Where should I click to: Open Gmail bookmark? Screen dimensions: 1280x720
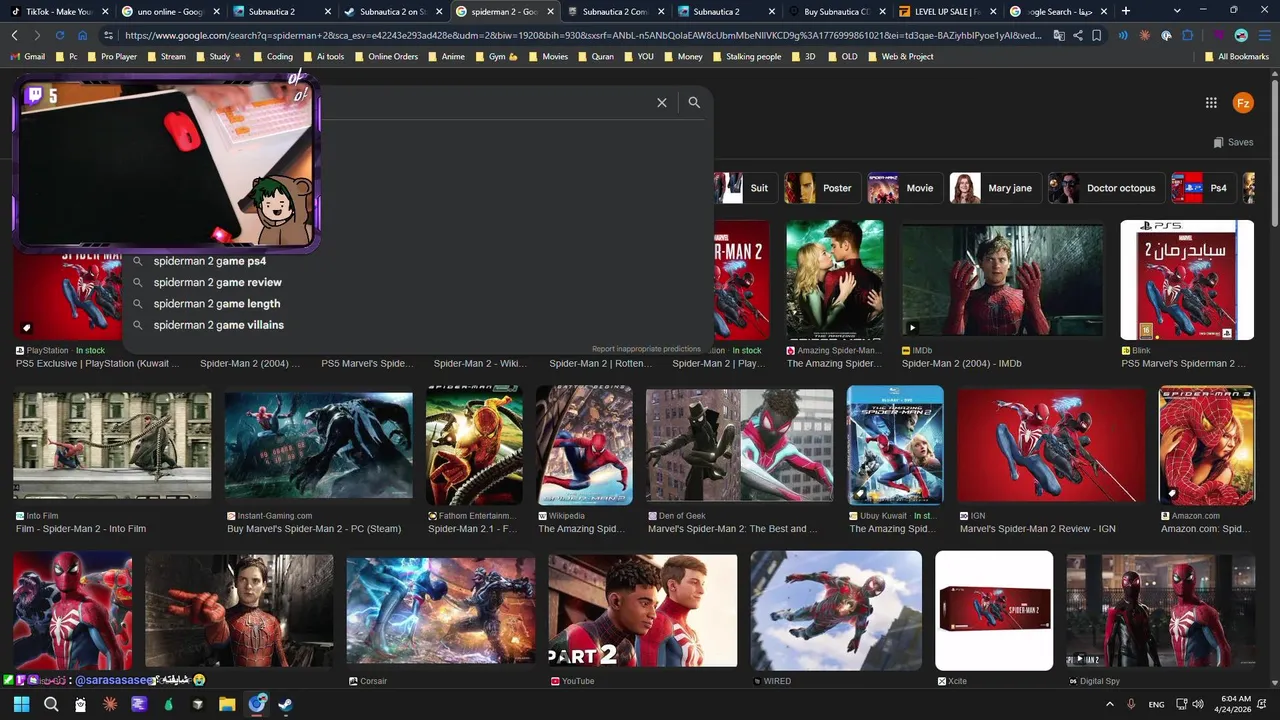[x=27, y=57]
